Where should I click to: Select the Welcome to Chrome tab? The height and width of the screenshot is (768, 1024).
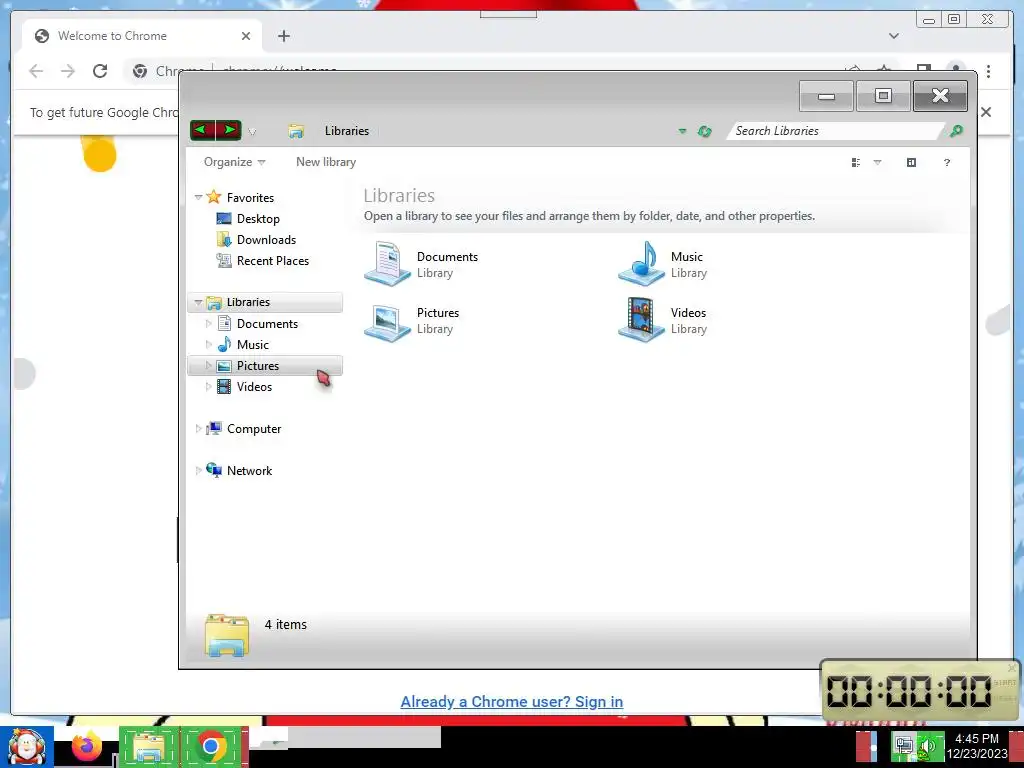(142, 36)
